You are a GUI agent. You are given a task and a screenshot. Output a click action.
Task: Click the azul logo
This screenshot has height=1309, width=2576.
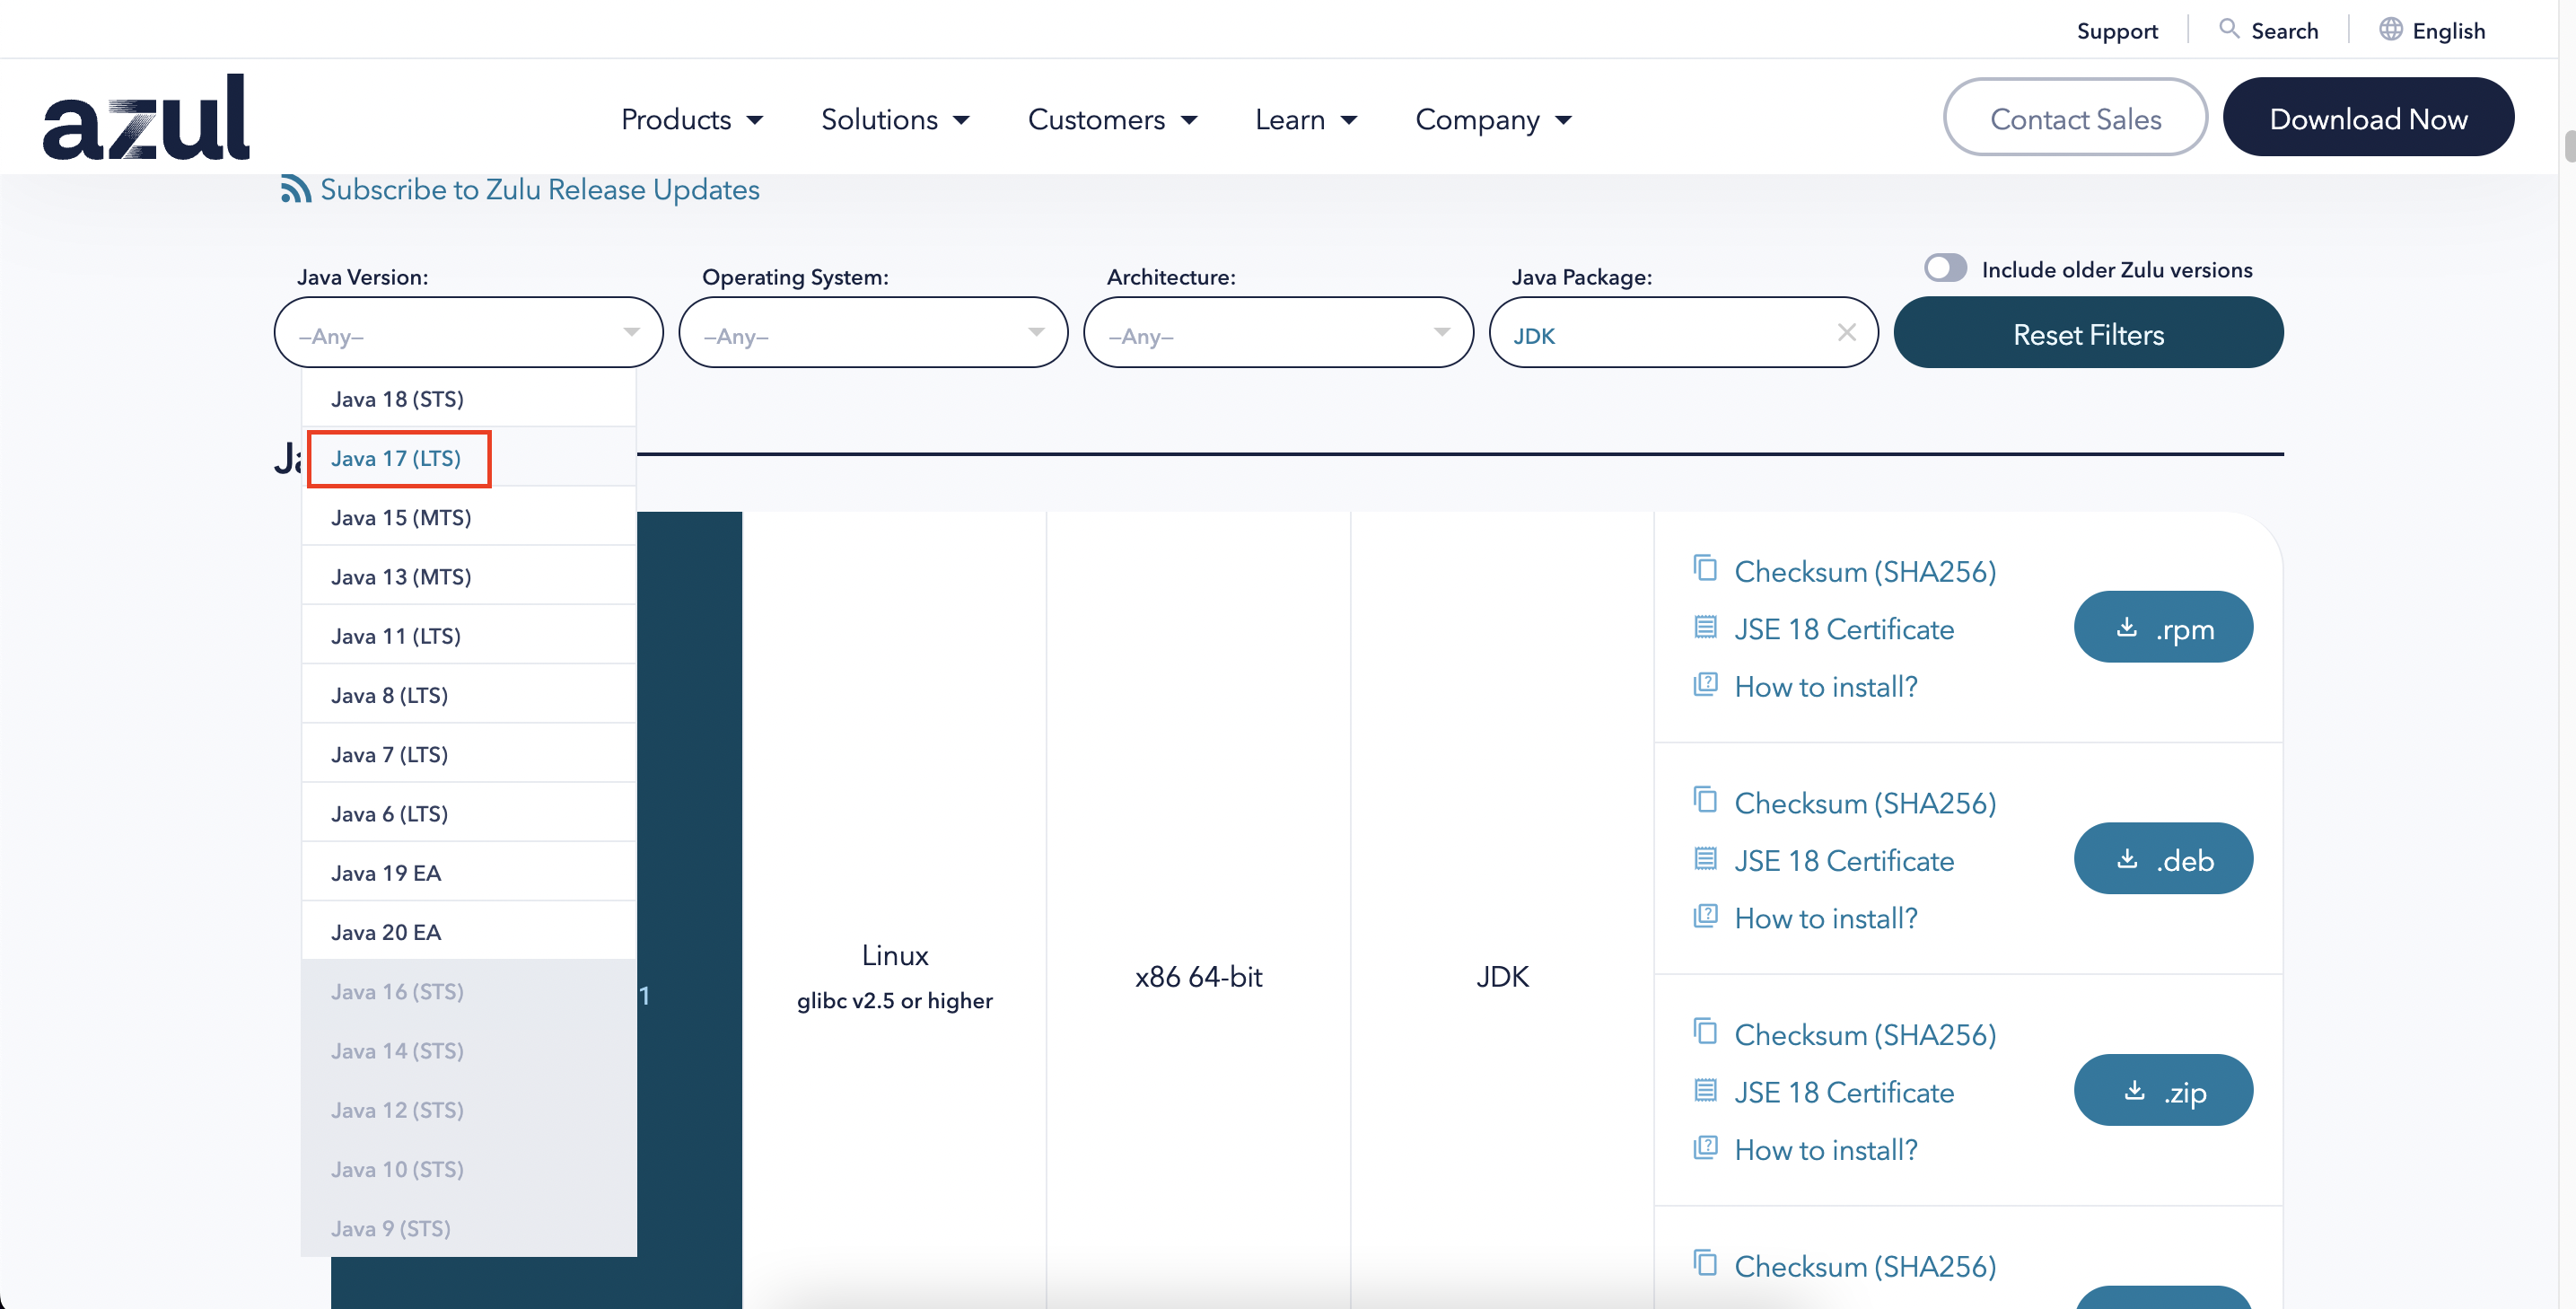146,117
